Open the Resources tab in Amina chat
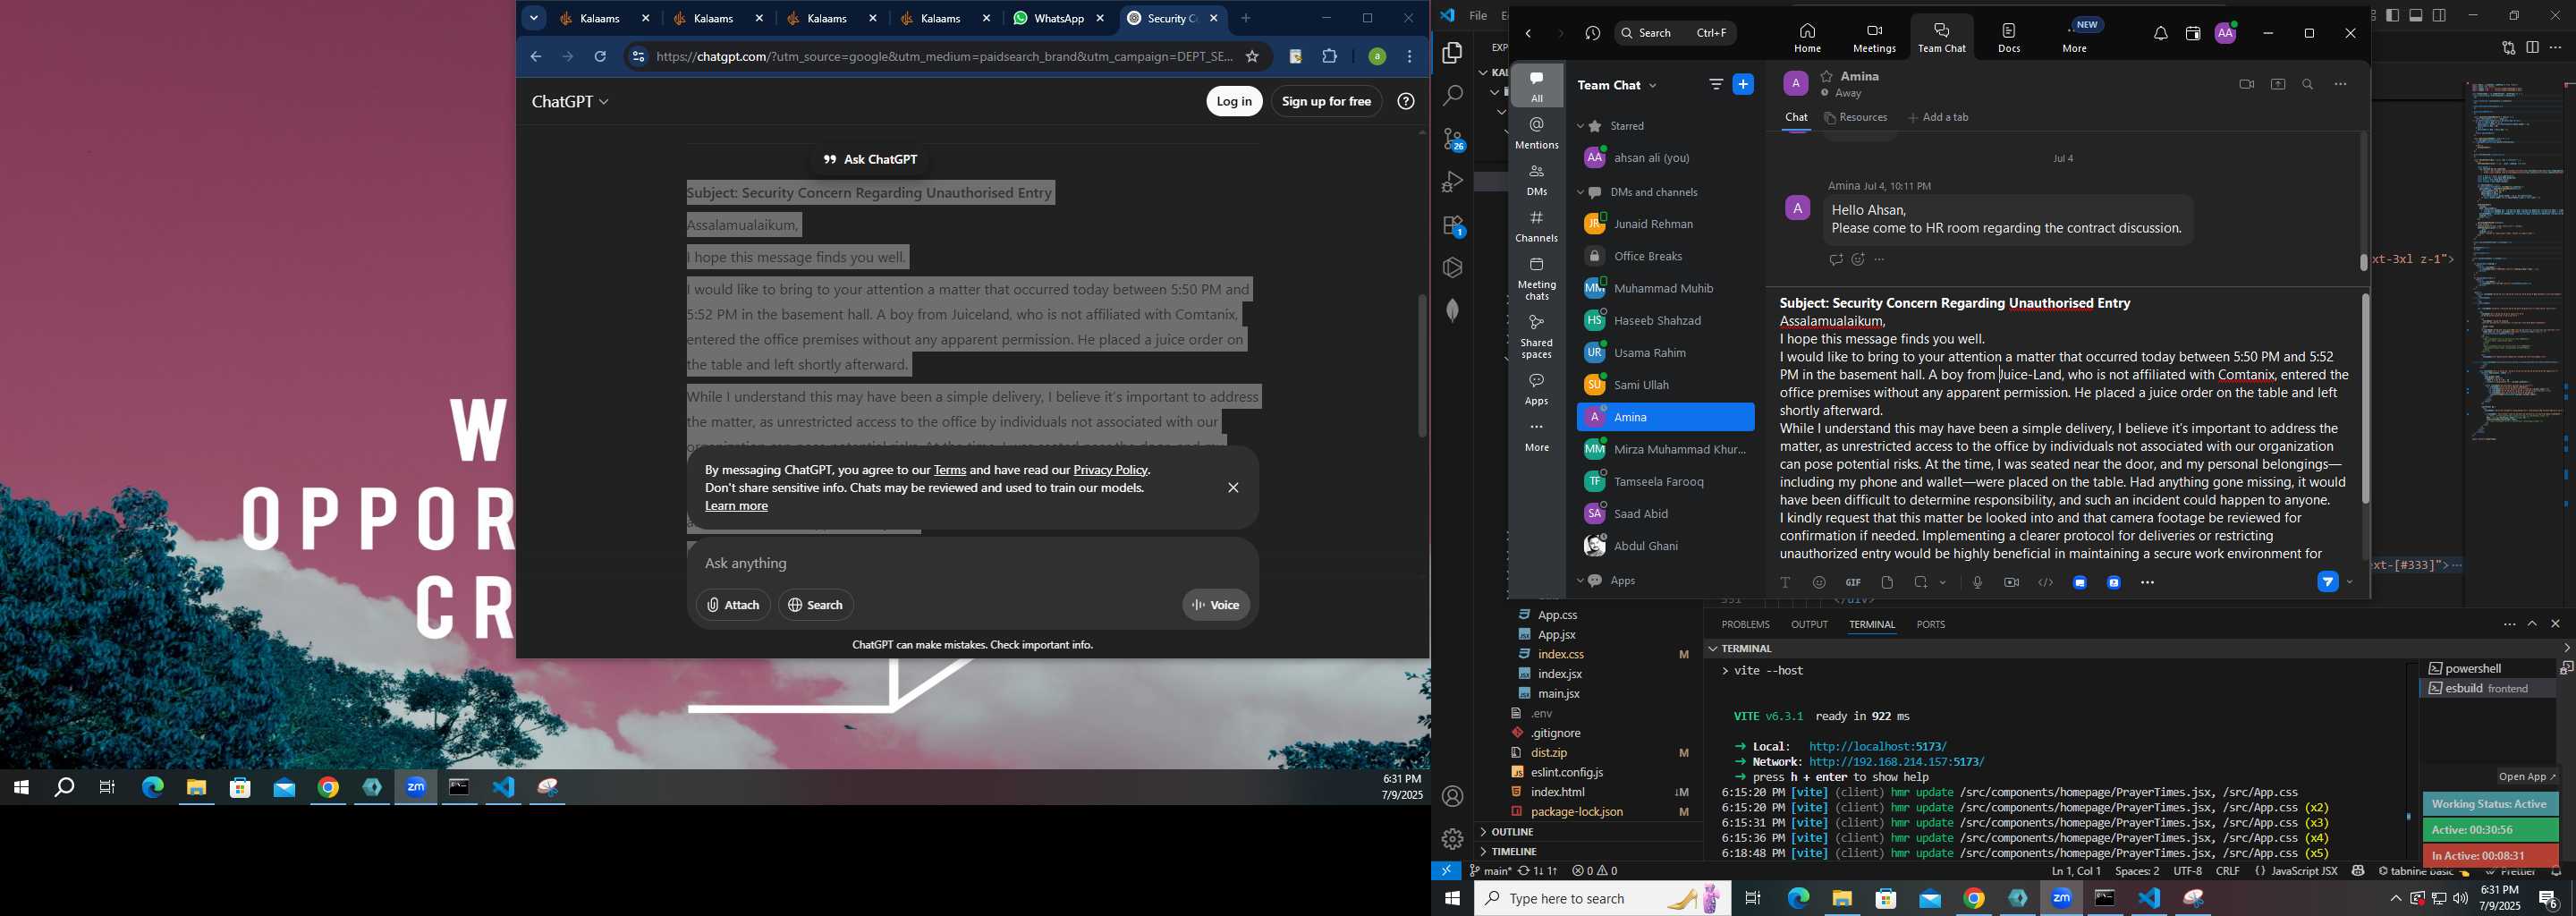 click(1856, 118)
